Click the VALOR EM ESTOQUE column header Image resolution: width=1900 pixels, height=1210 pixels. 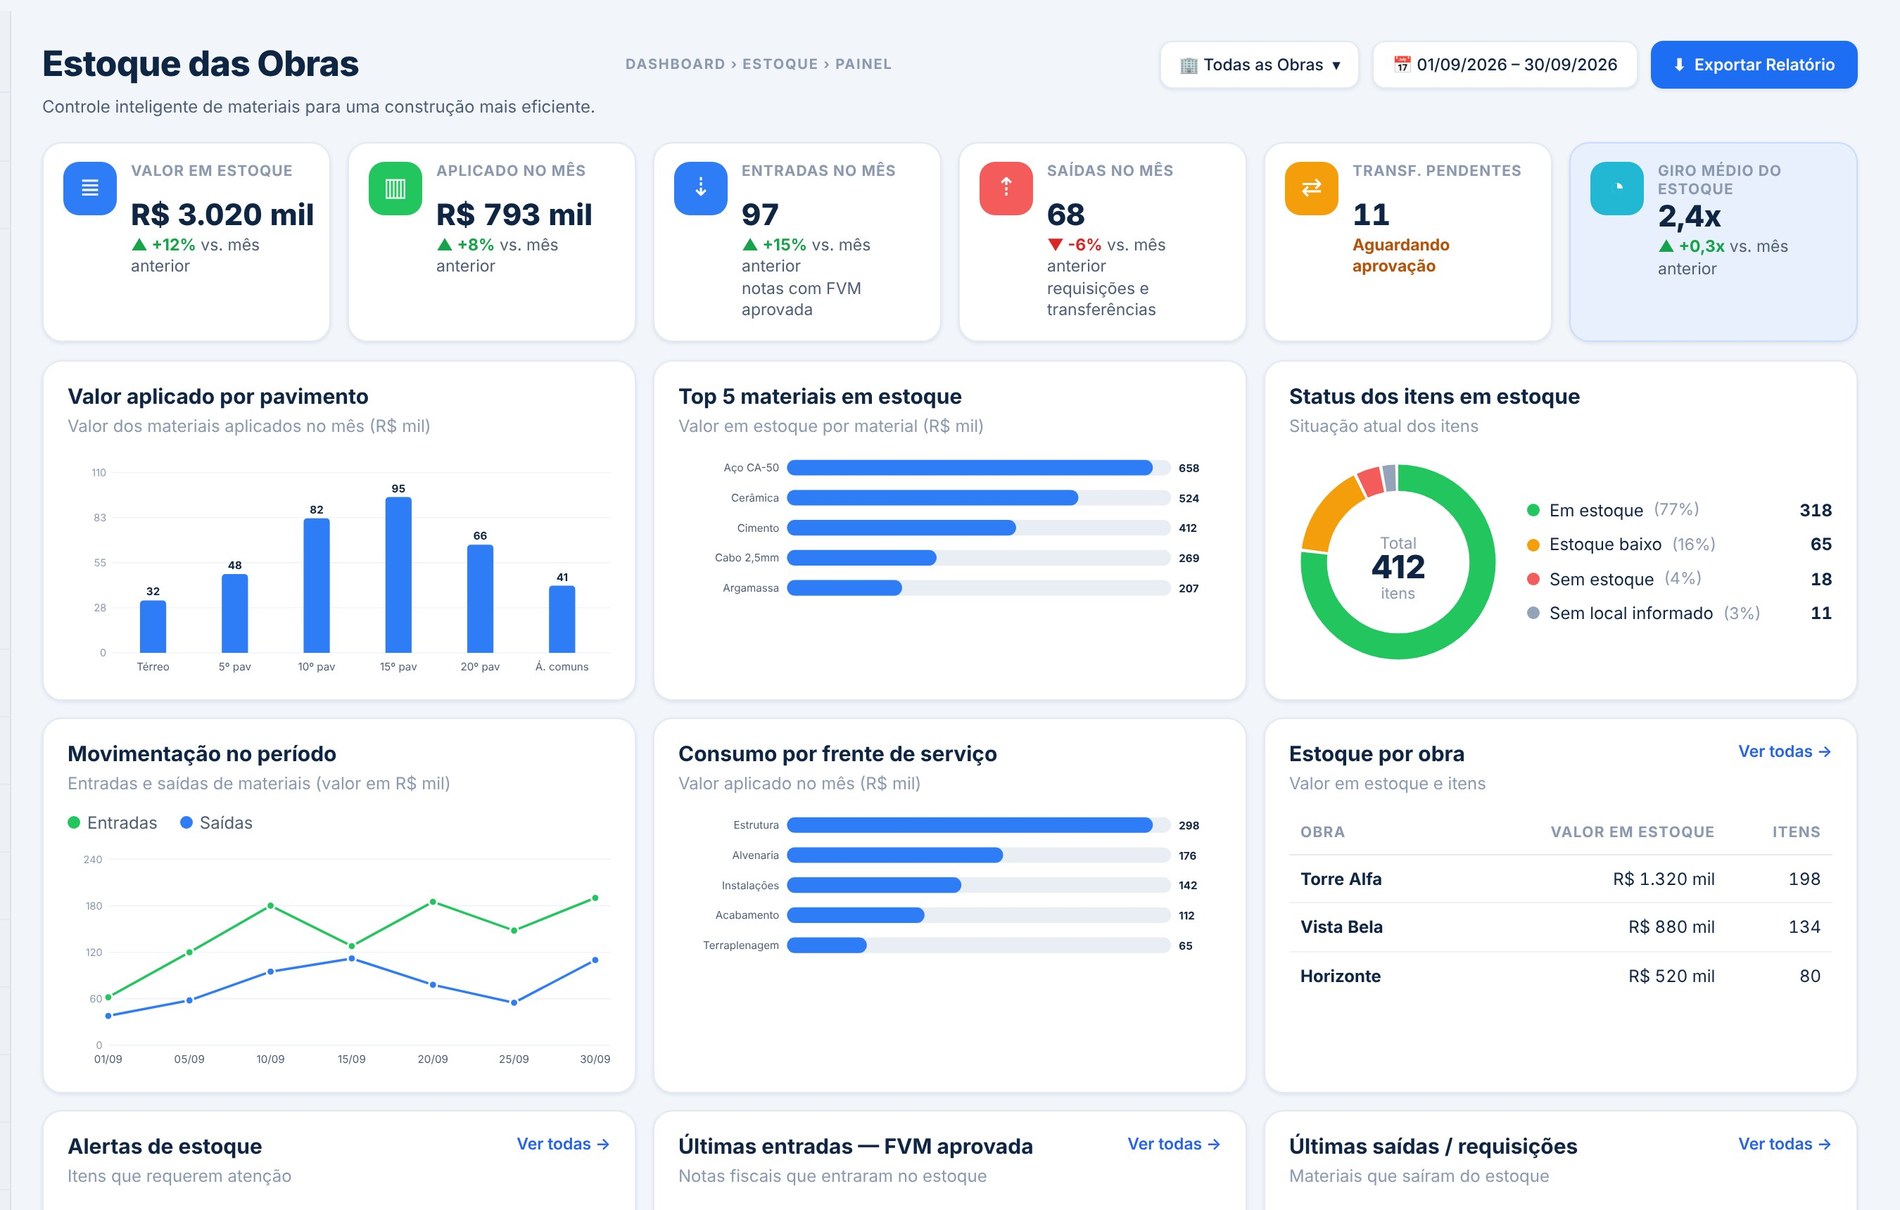click(x=1632, y=832)
